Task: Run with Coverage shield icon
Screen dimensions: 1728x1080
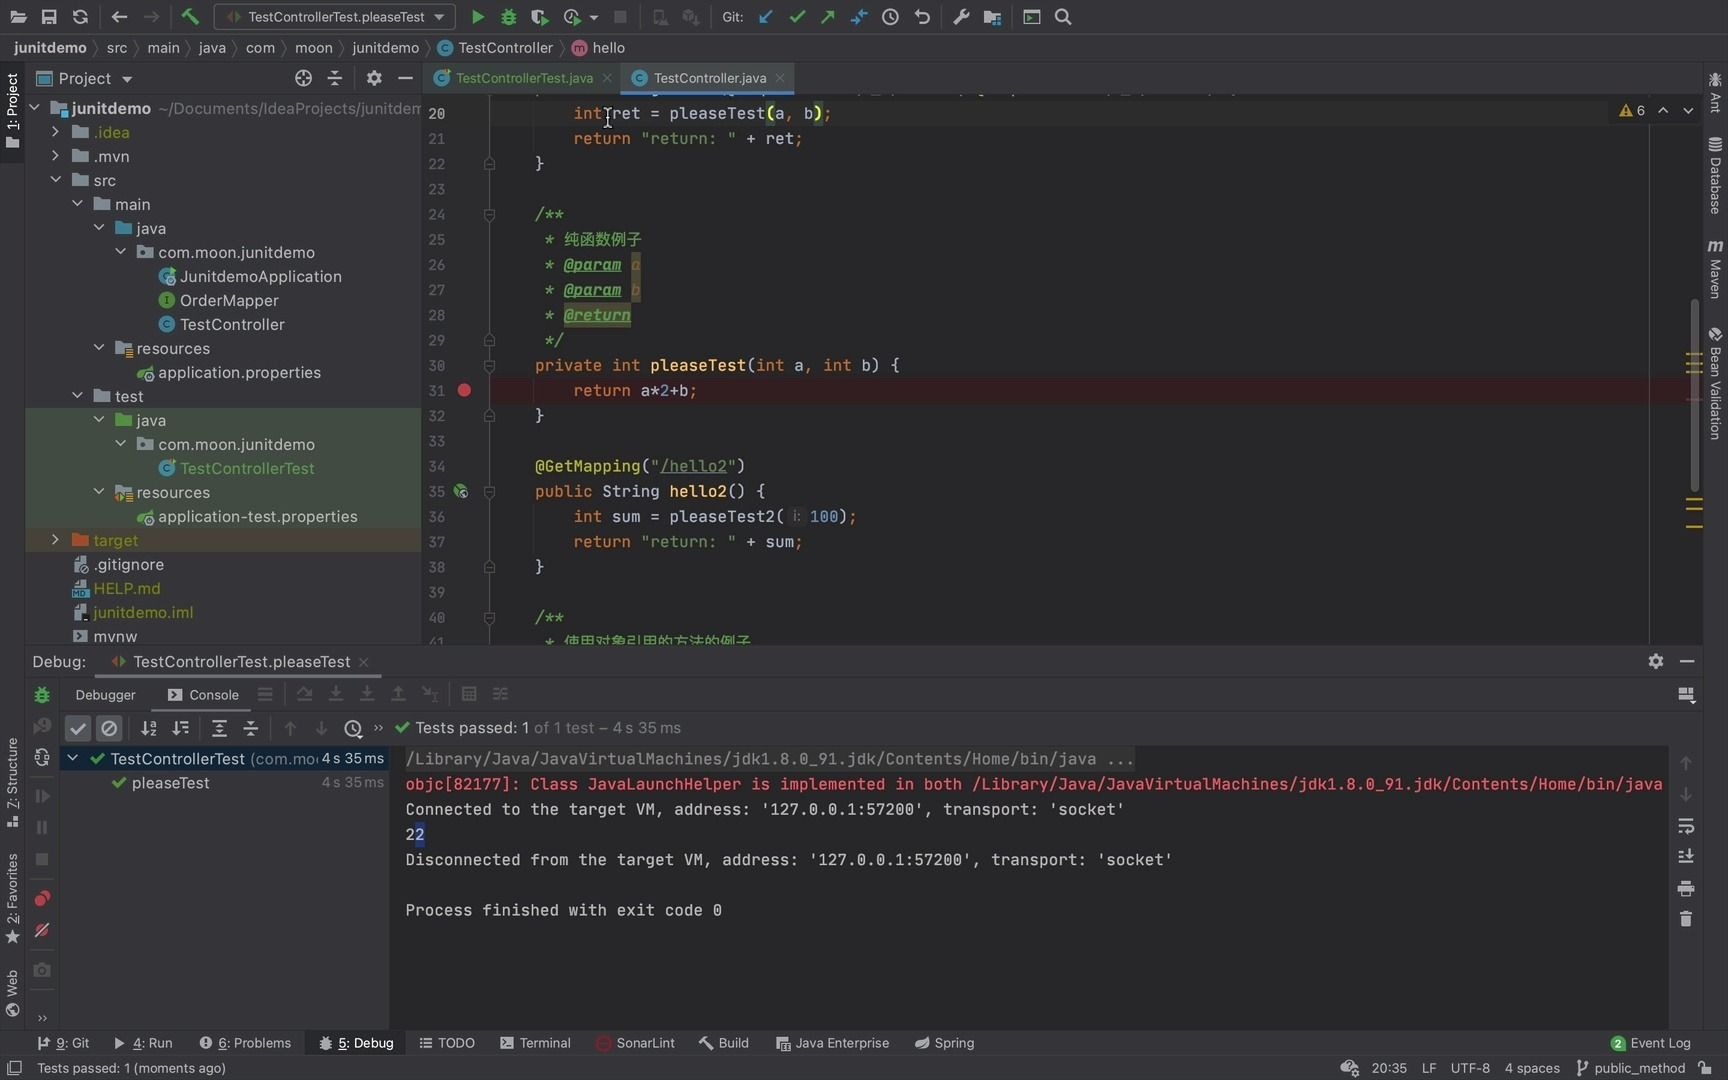Action: 540,17
